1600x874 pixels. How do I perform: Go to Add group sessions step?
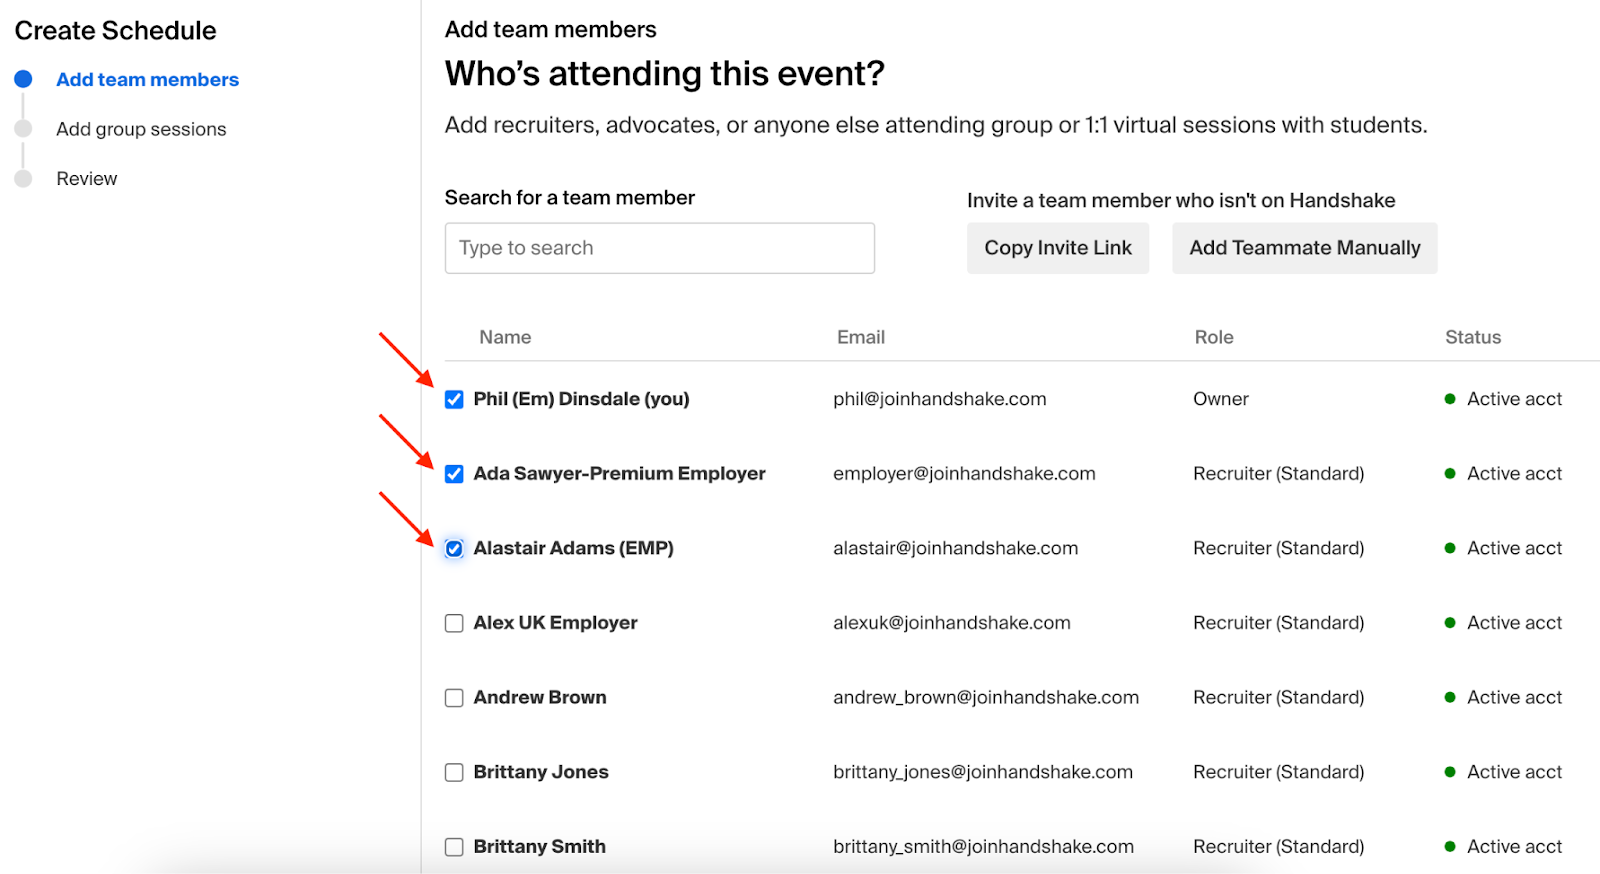[141, 129]
